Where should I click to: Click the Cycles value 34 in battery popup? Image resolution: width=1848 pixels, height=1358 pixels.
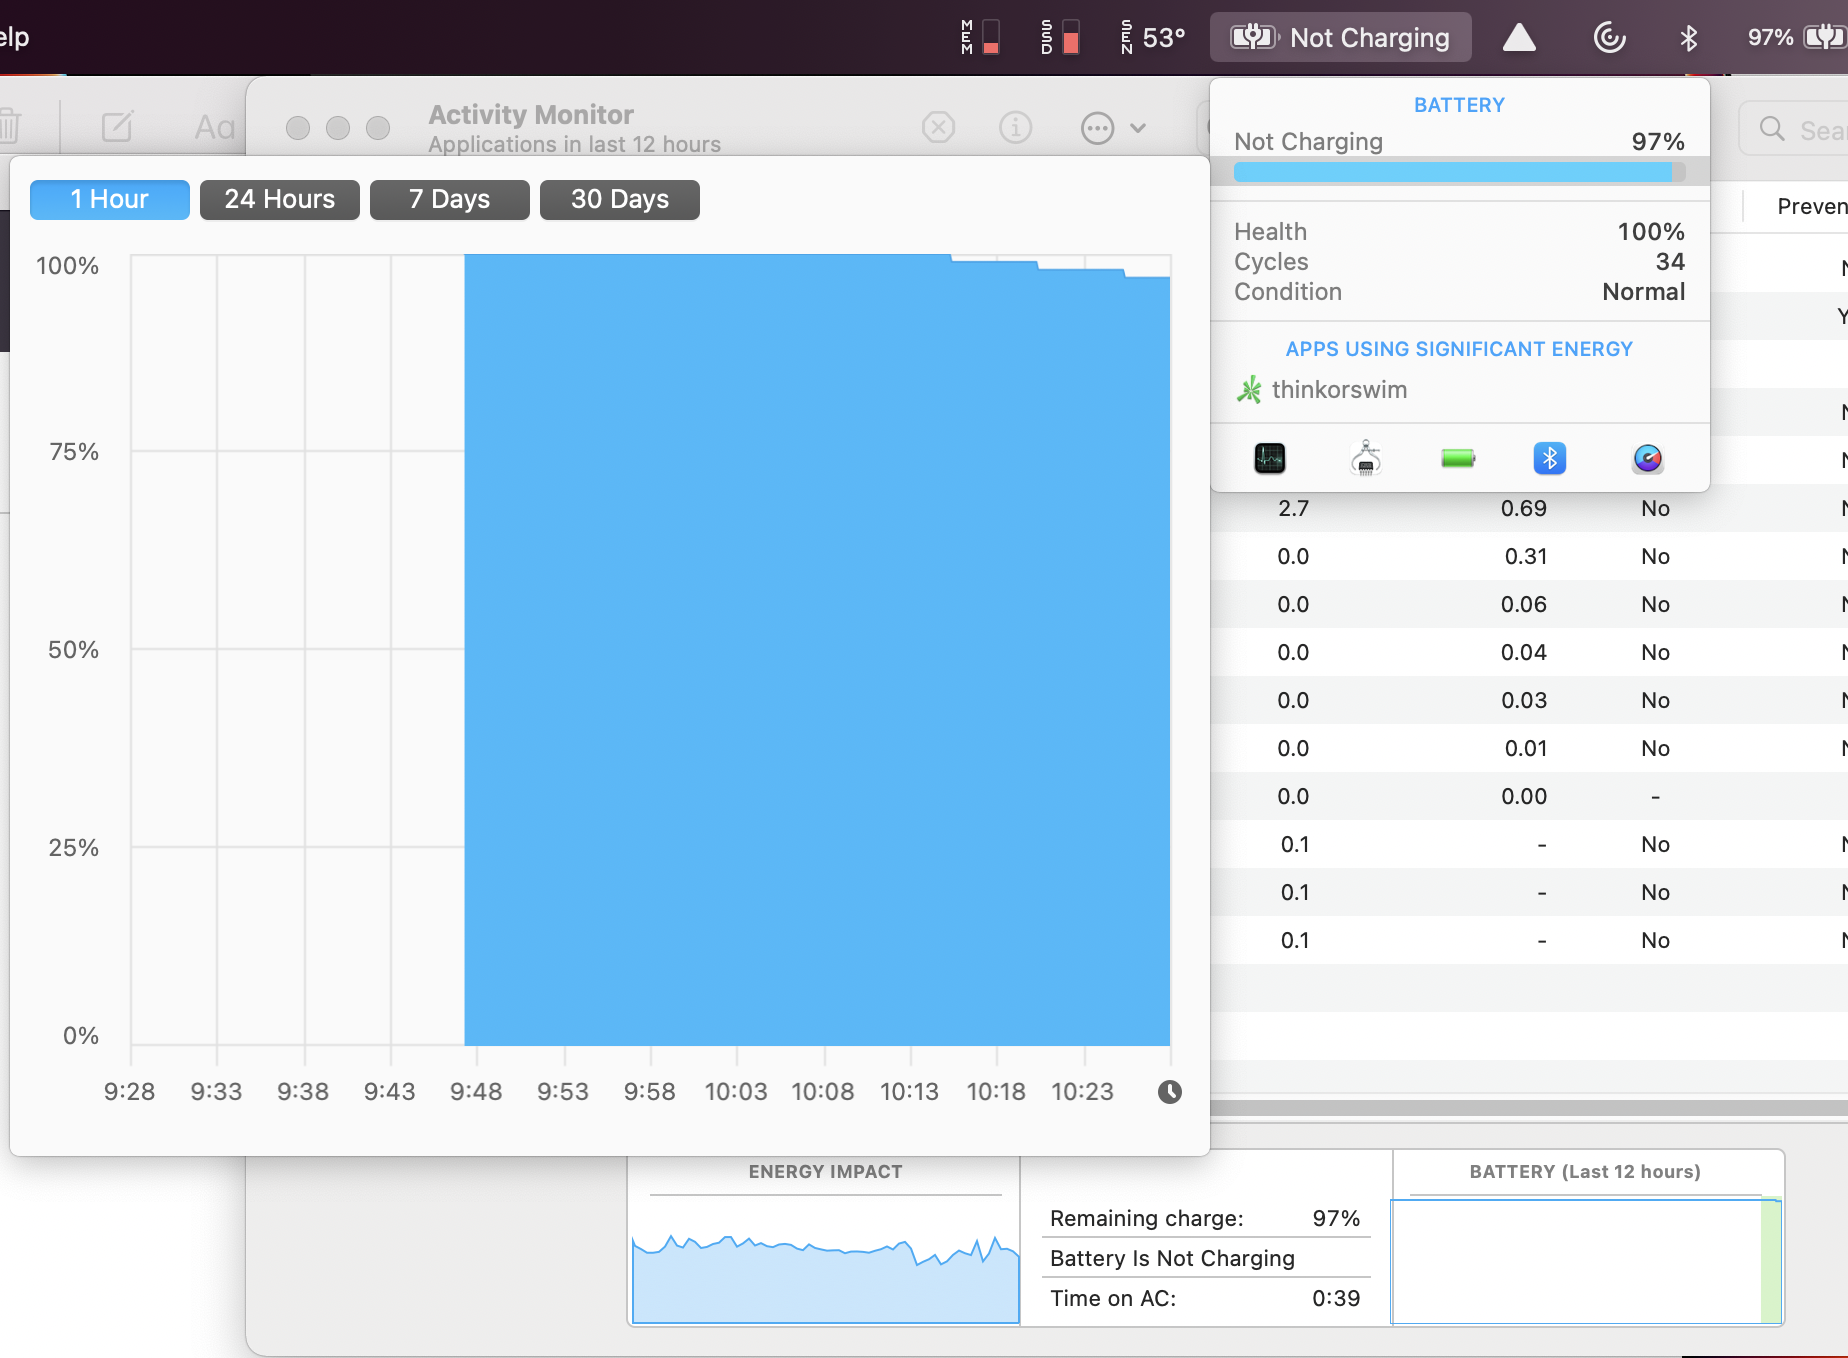pyautogui.click(x=1670, y=262)
